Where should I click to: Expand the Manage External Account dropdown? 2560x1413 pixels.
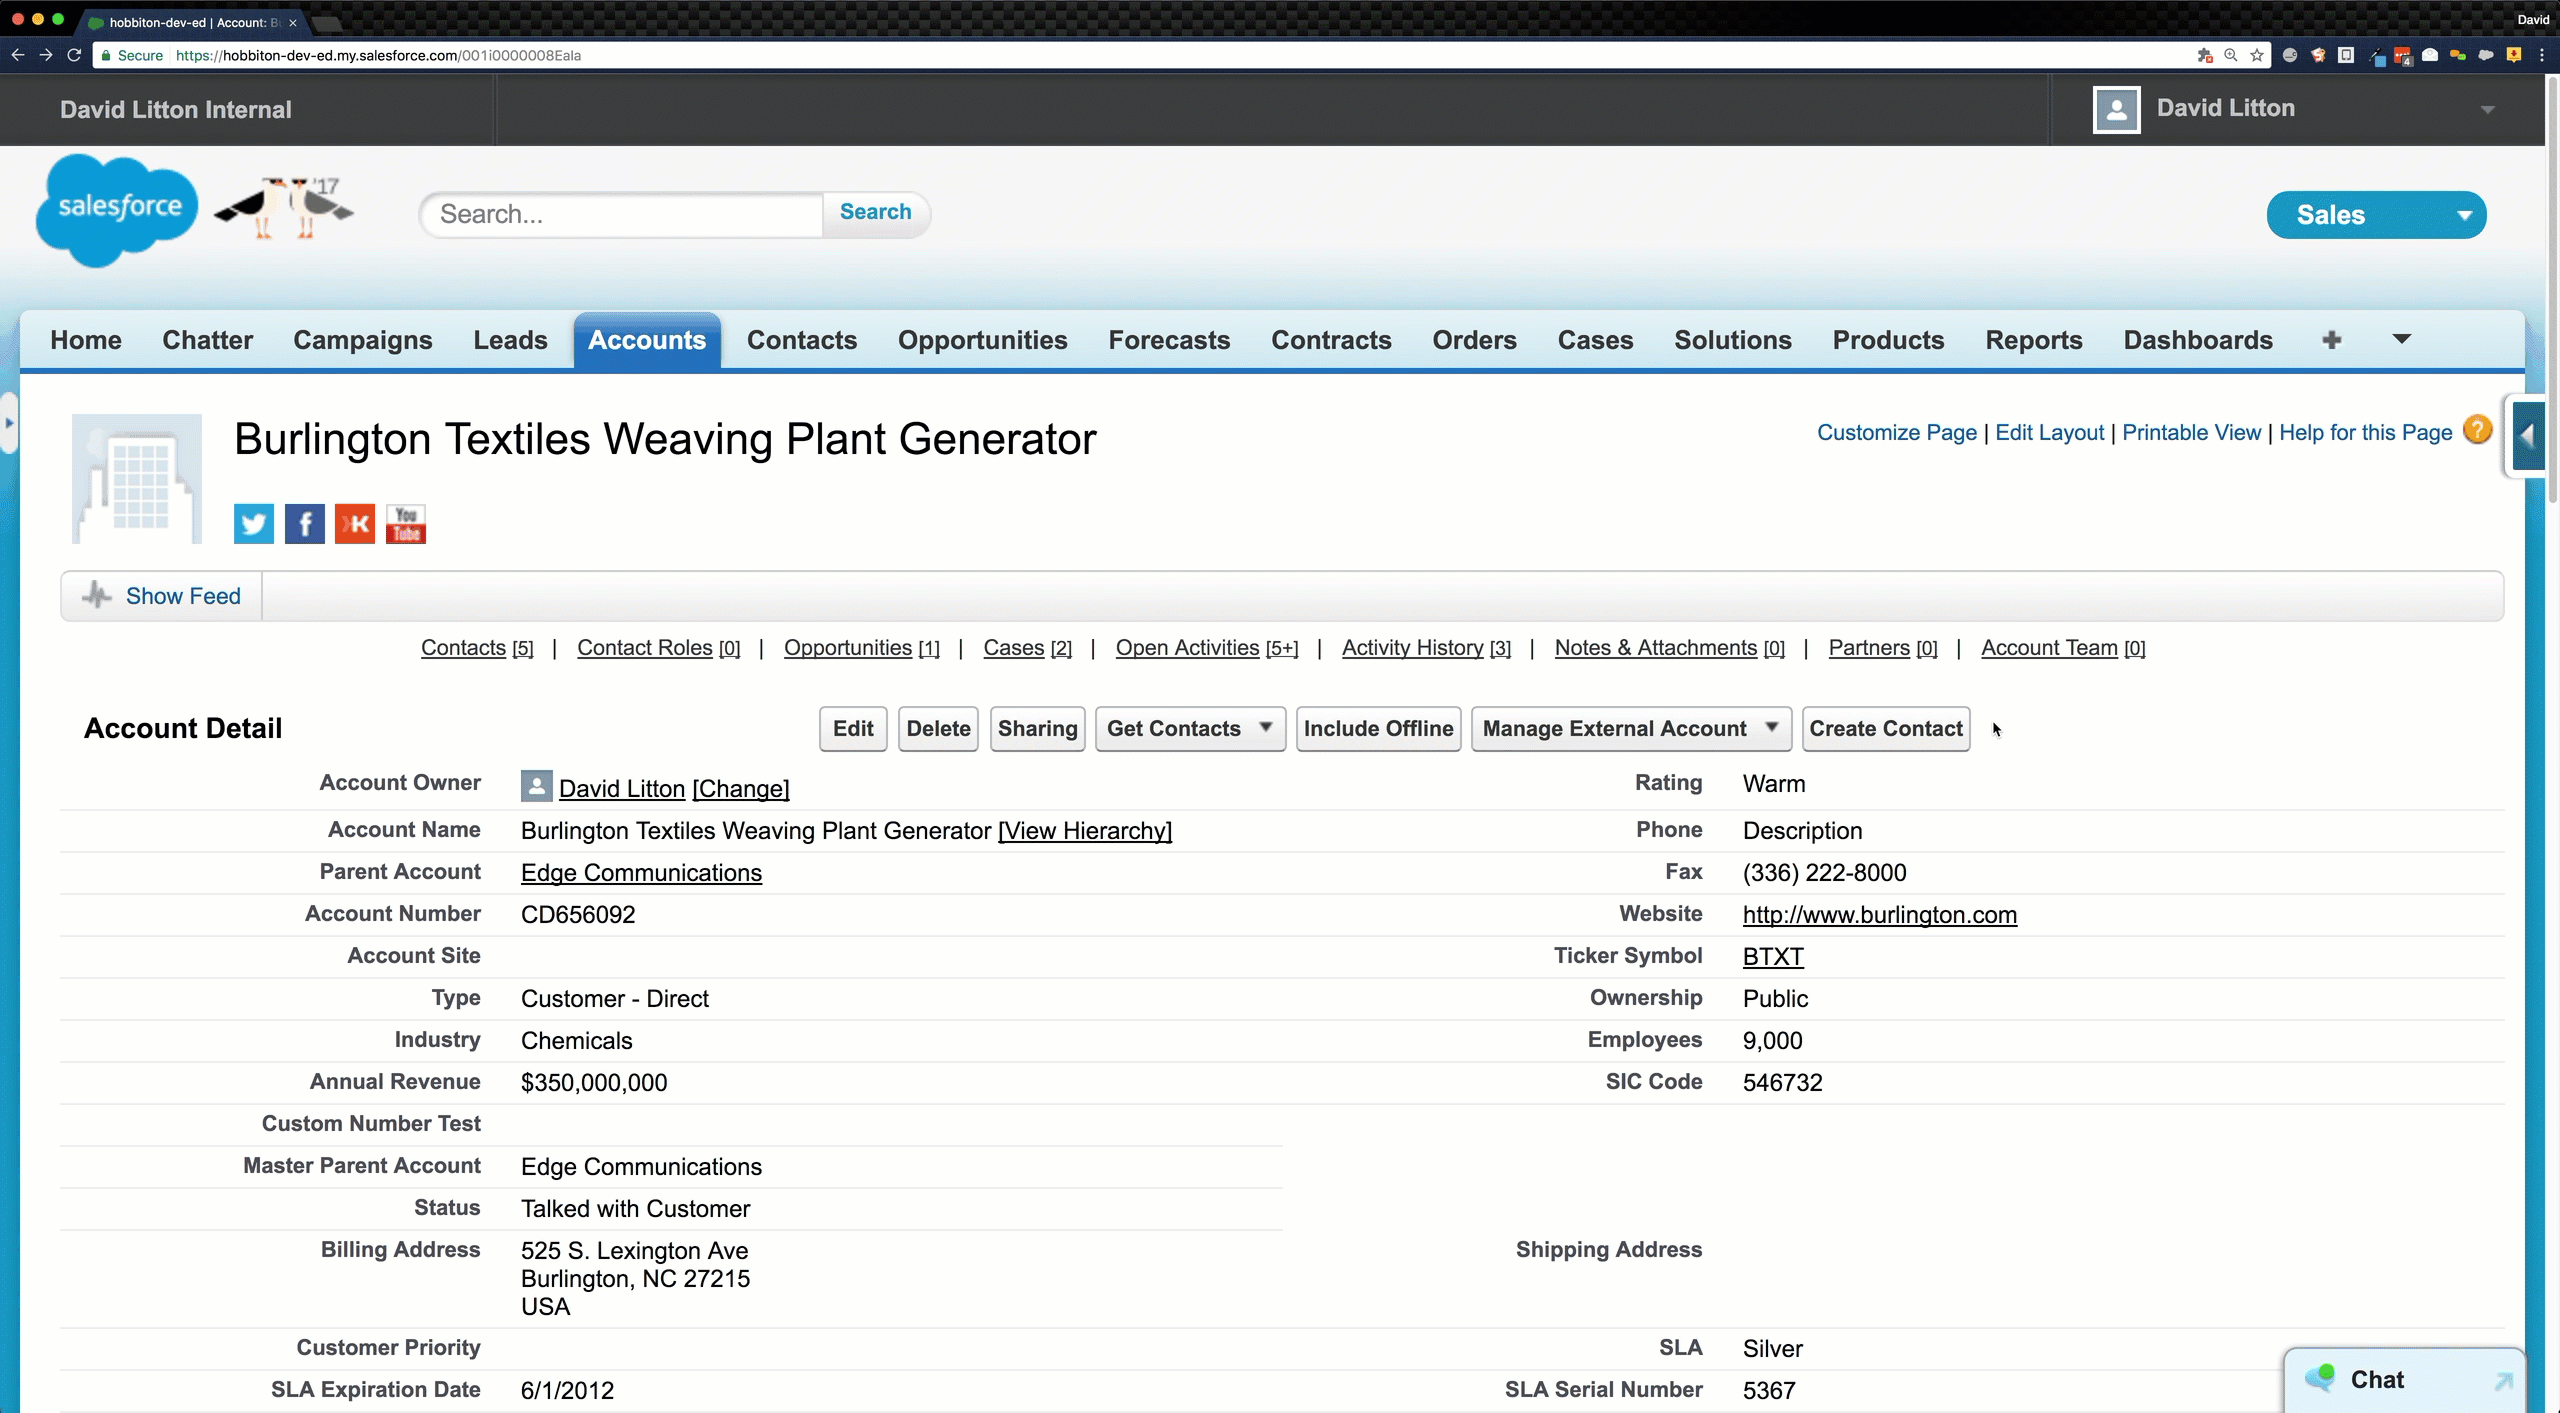[x=1771, y=728]
